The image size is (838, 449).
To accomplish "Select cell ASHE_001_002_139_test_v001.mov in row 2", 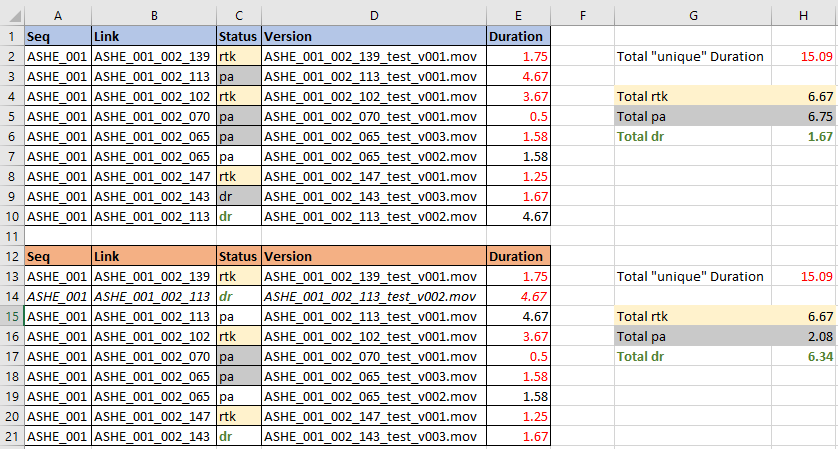I will [x=374, y=56].
